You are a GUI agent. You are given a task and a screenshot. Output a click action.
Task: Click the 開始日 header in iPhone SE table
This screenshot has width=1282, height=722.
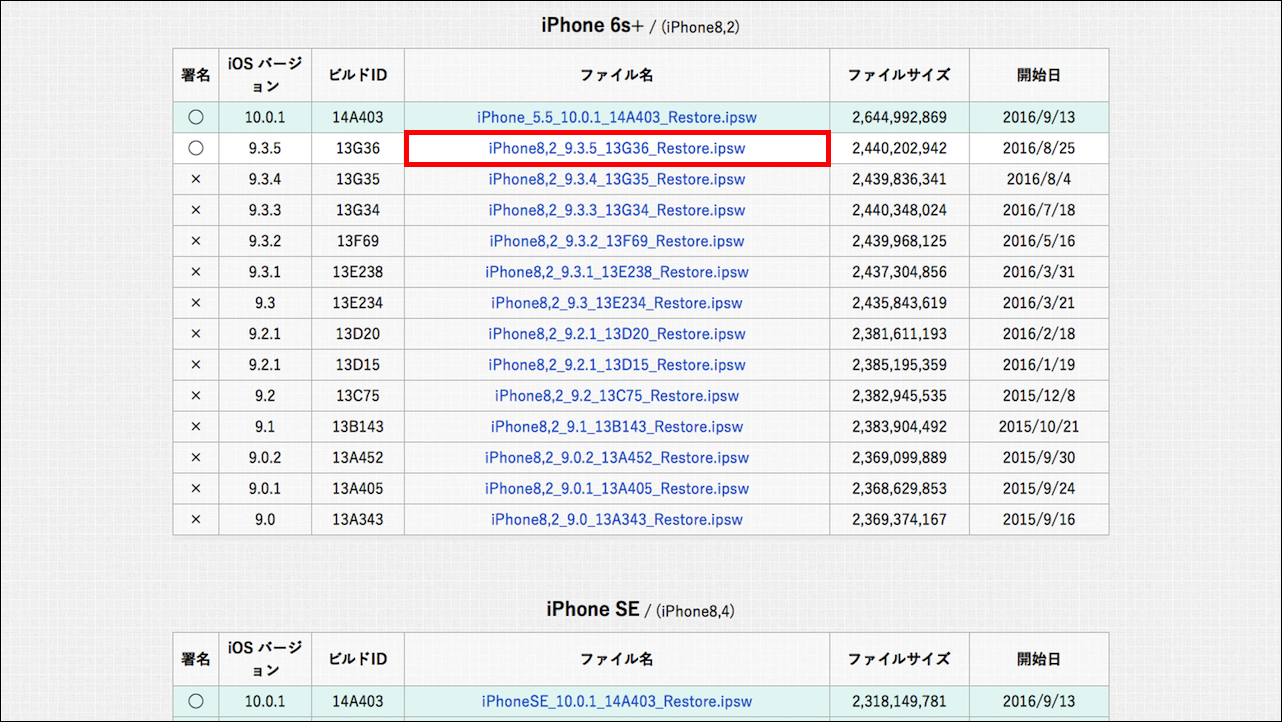tap(1039, 659)
